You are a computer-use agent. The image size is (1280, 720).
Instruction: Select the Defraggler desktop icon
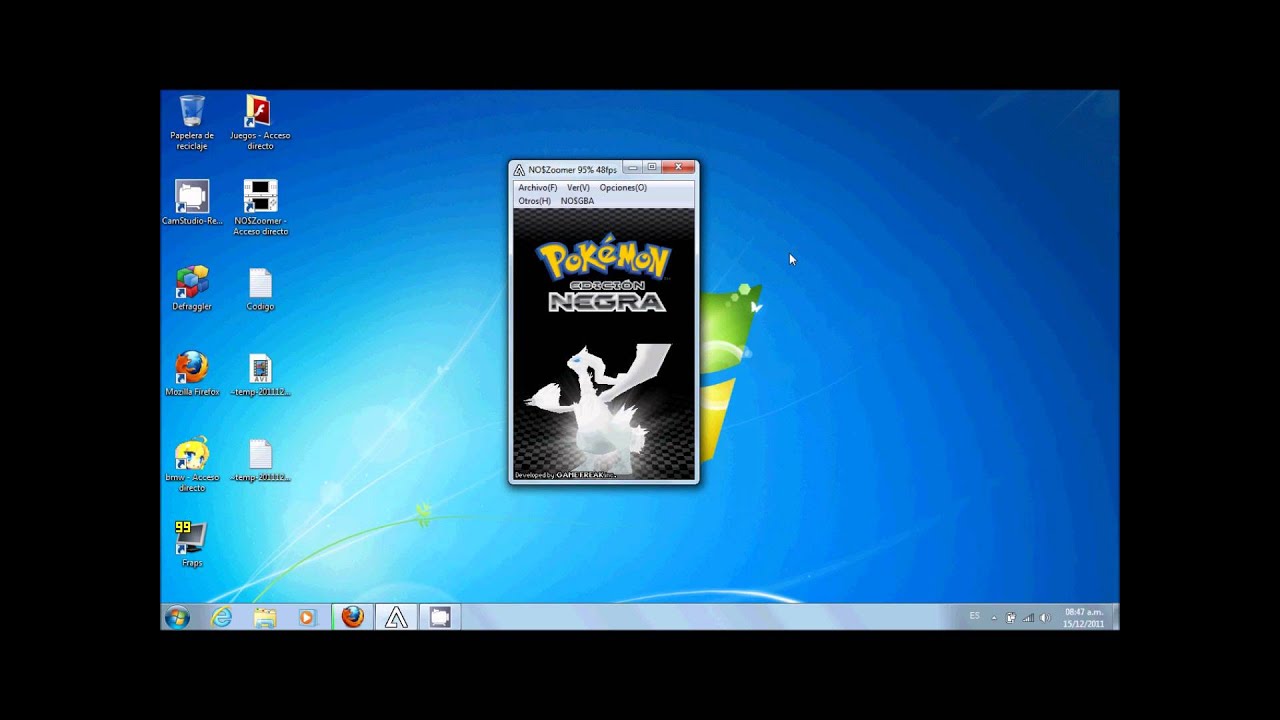click(x=192, y=289)
